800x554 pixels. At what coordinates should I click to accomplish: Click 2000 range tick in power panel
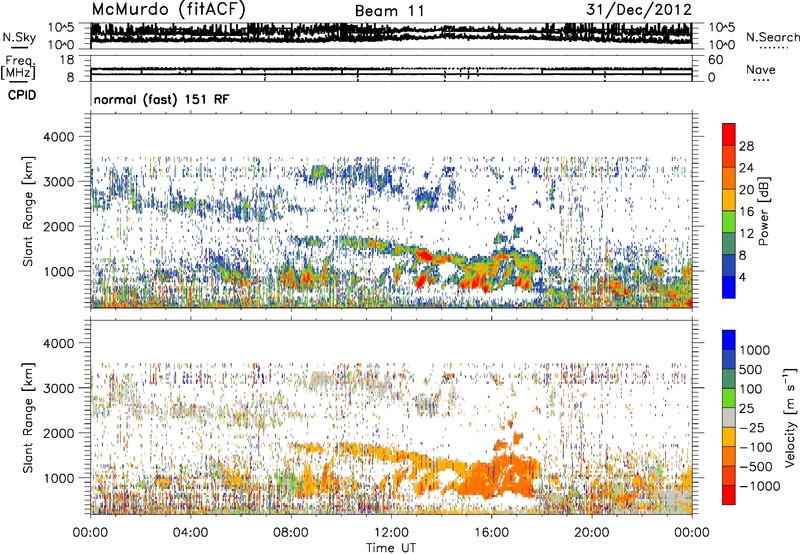(61, 226)
